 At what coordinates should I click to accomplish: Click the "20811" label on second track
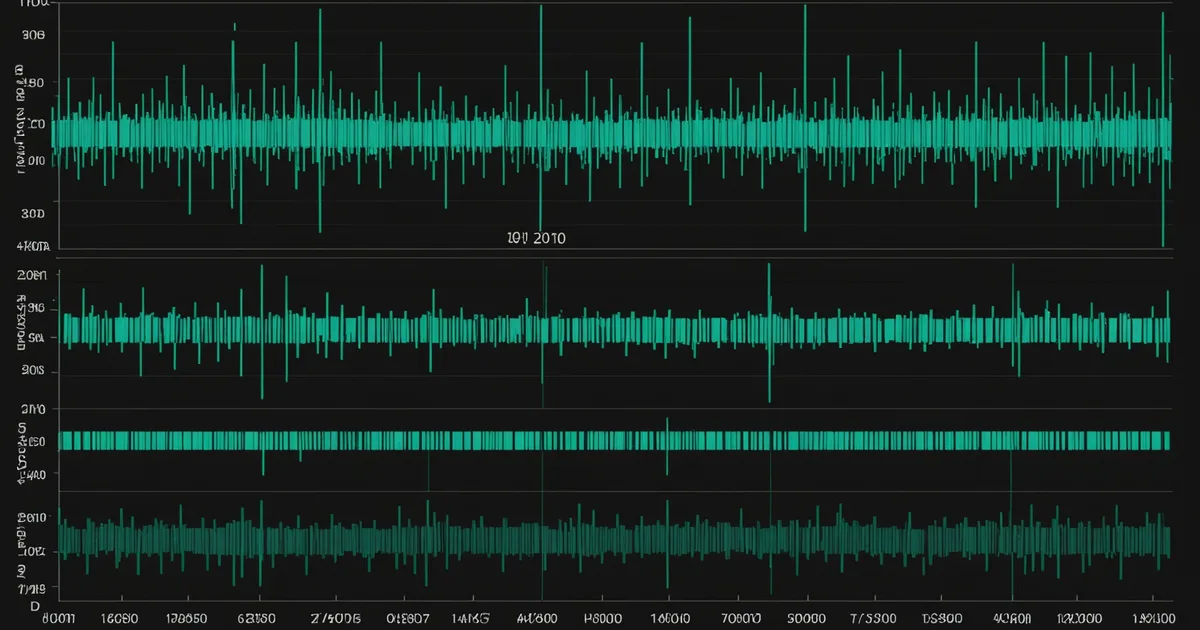click(x=33, y=275)
